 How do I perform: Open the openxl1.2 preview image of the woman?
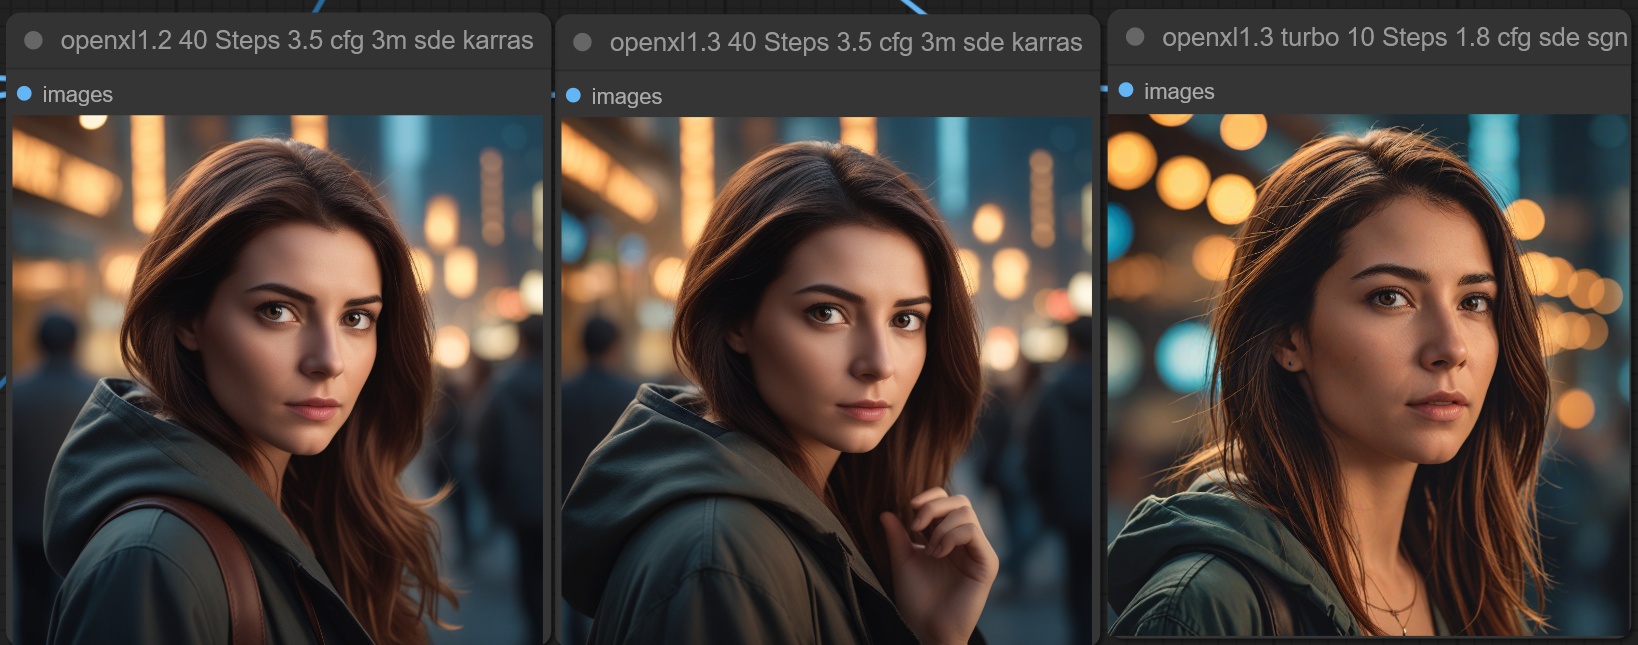point(277,379)
